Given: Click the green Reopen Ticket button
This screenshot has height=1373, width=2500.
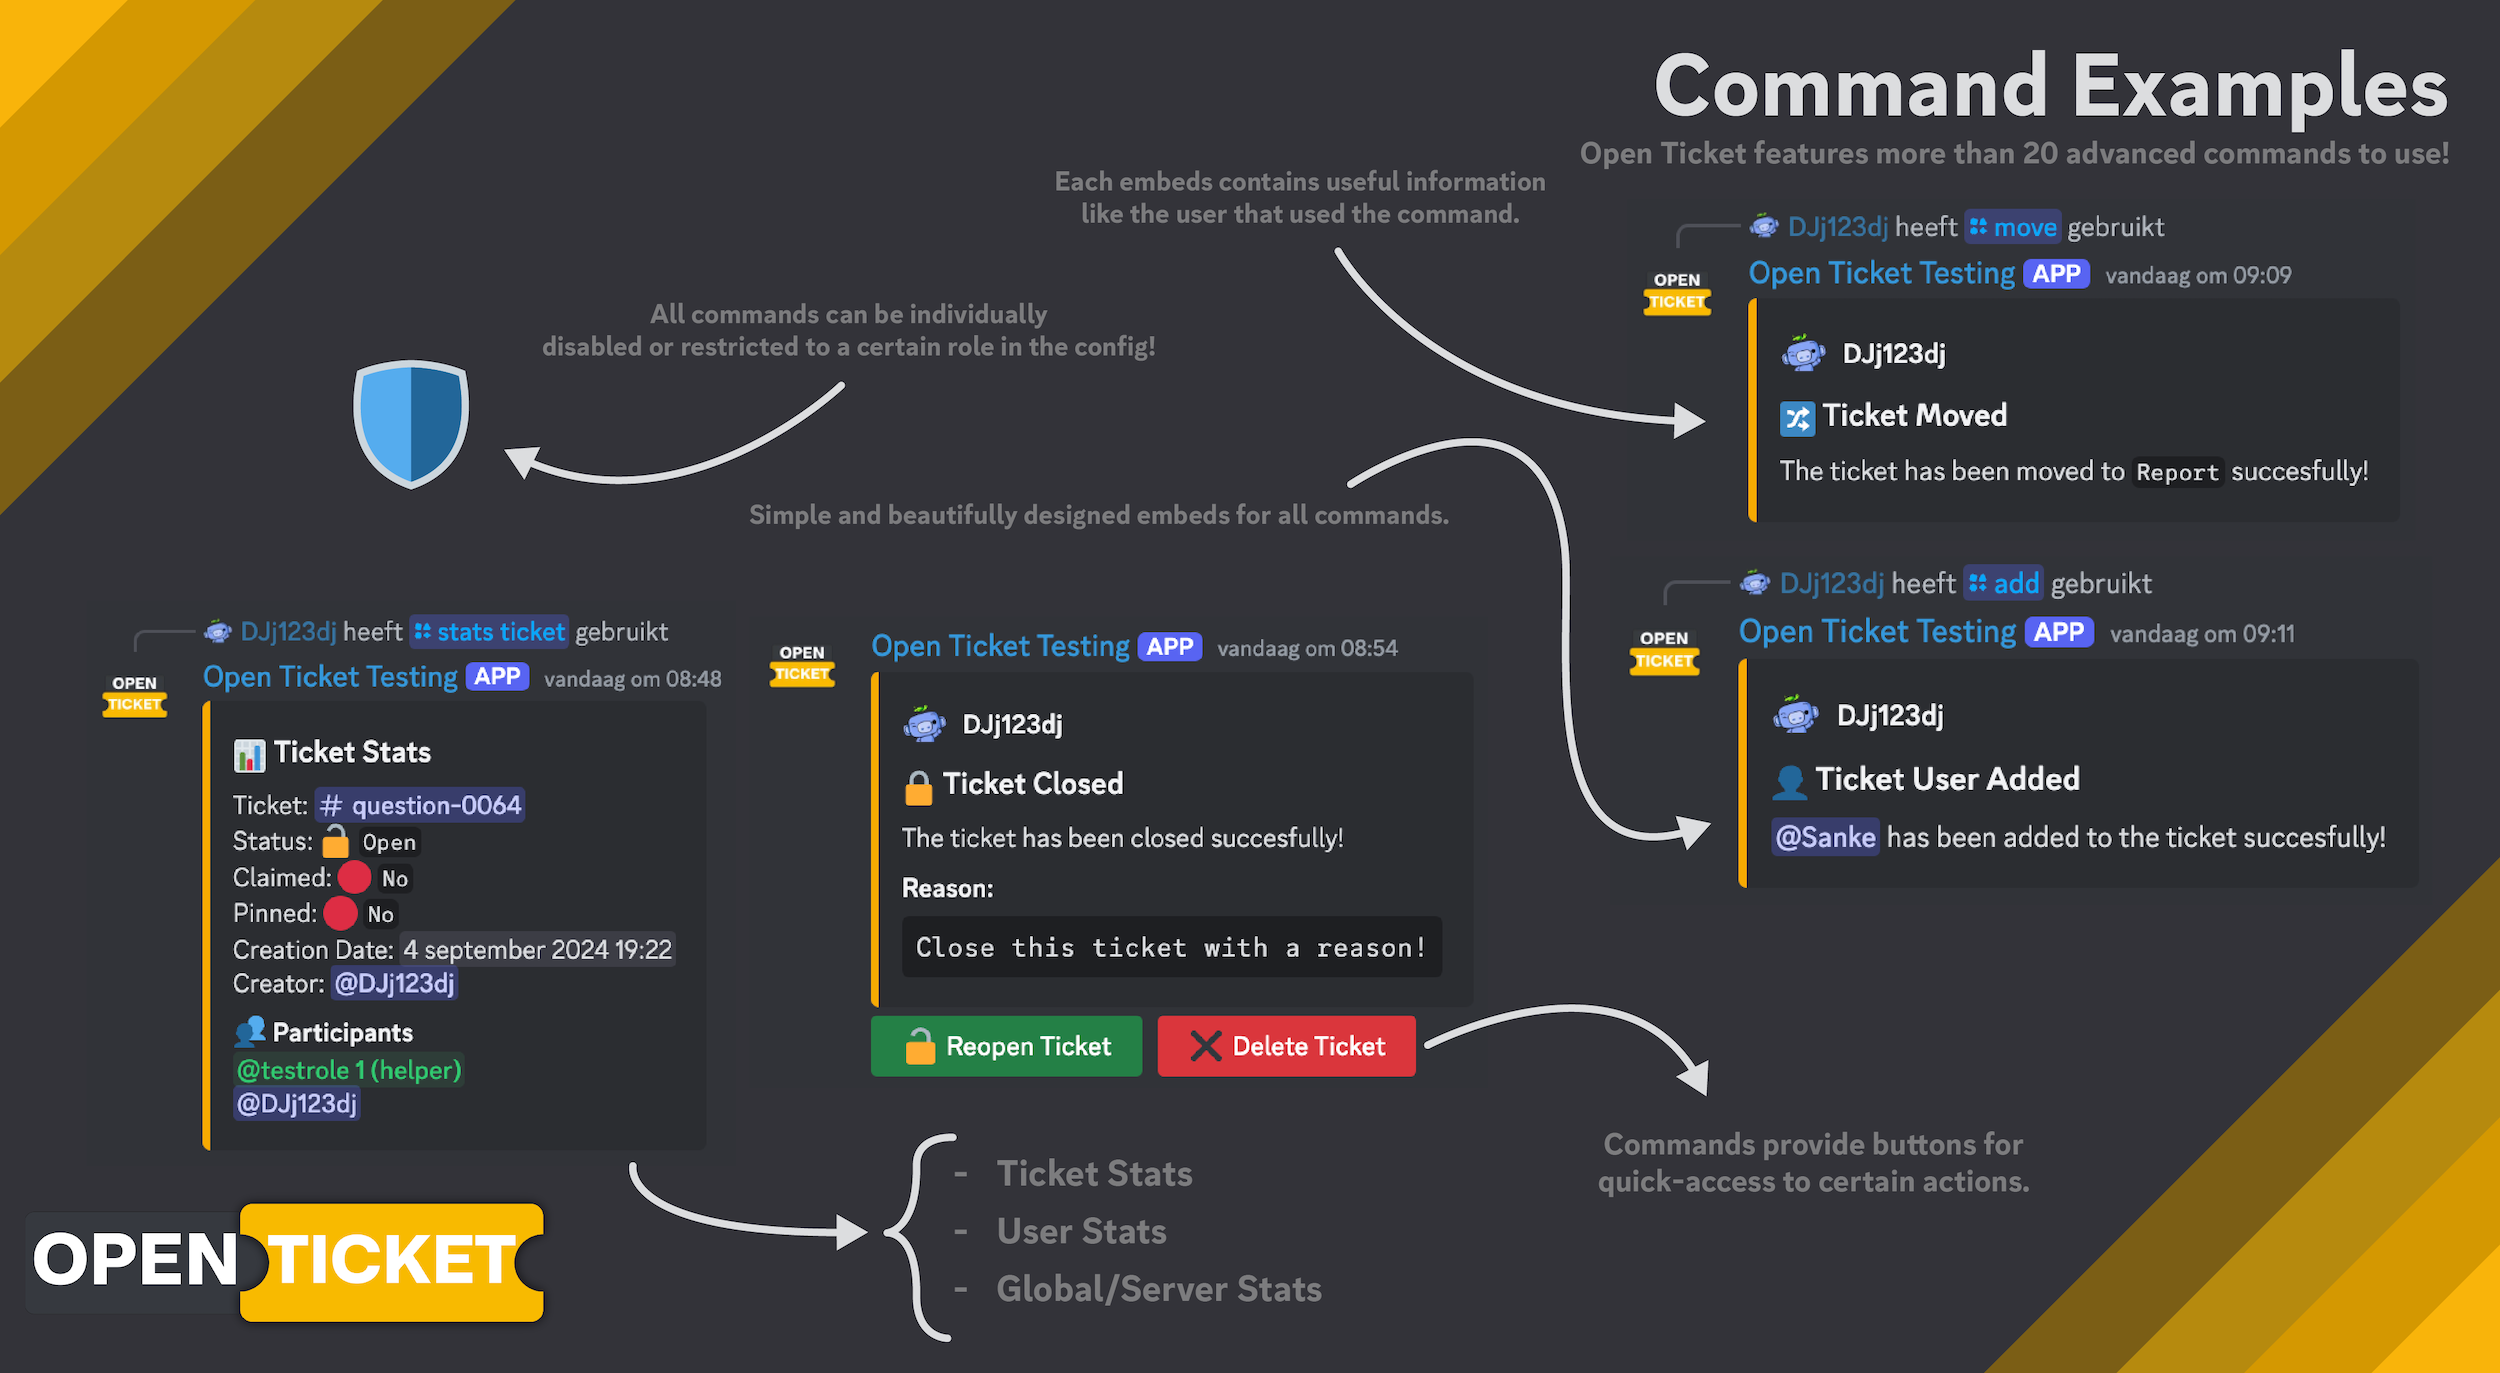Looking at the screenshot, I should click(x=1006, y=1046).
